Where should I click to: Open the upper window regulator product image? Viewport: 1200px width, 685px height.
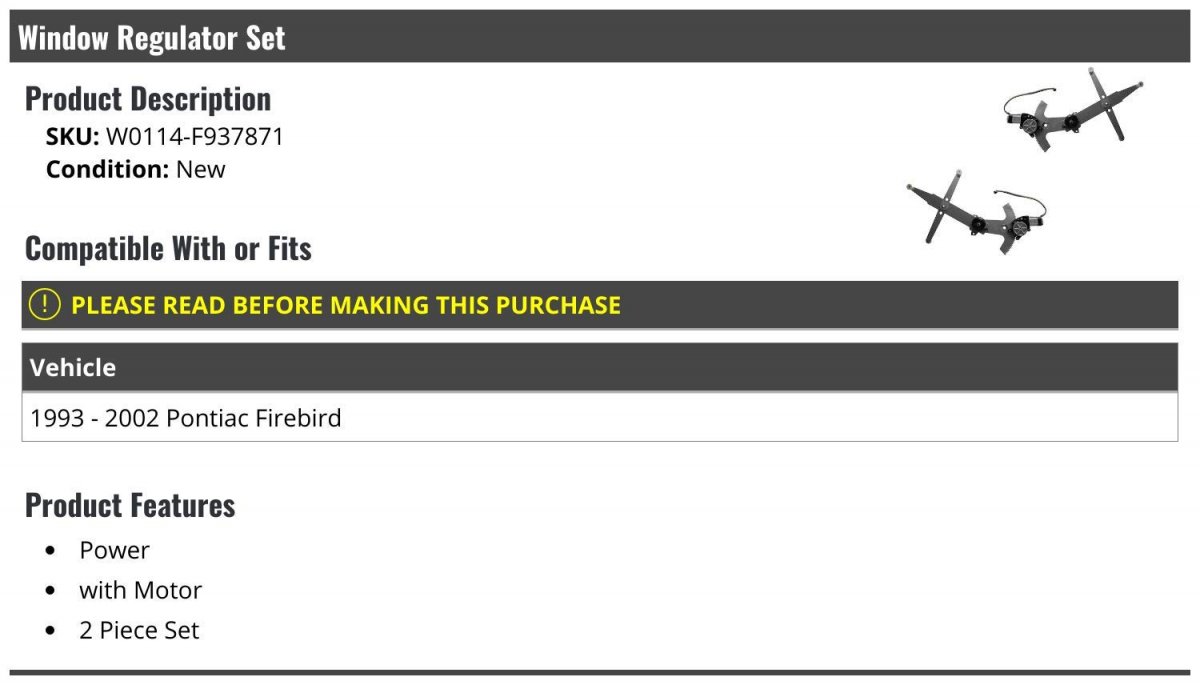(x=1073, y=111)
